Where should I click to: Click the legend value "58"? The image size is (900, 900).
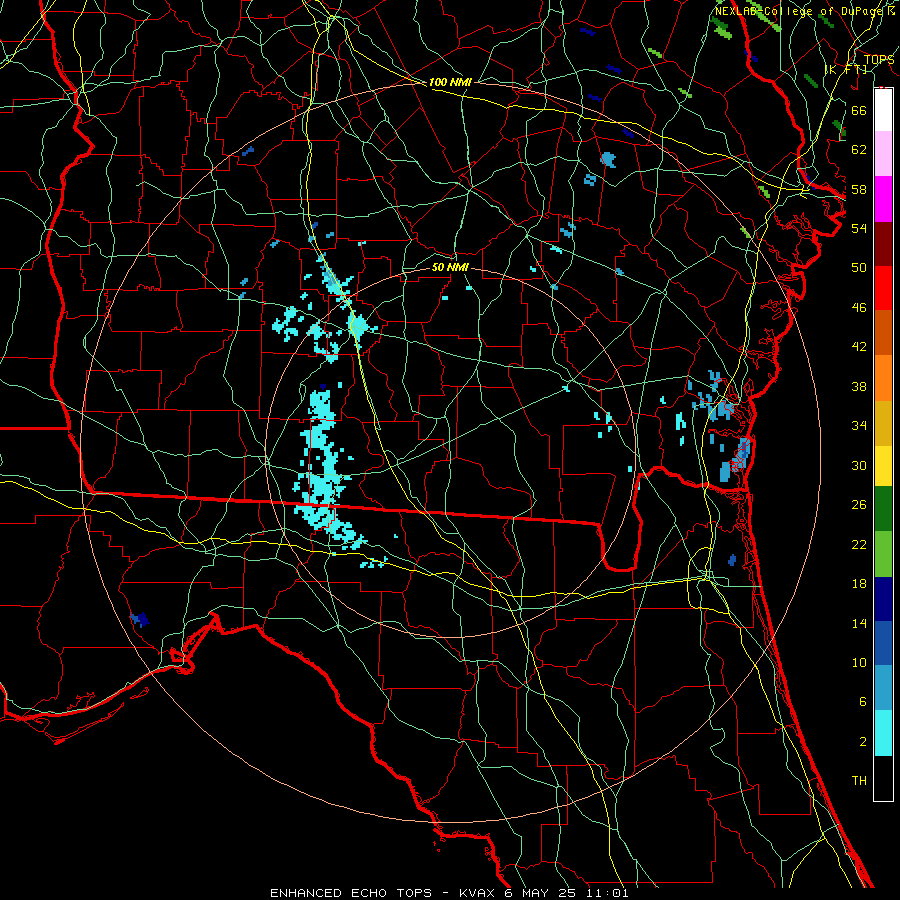tap(859, 189)
